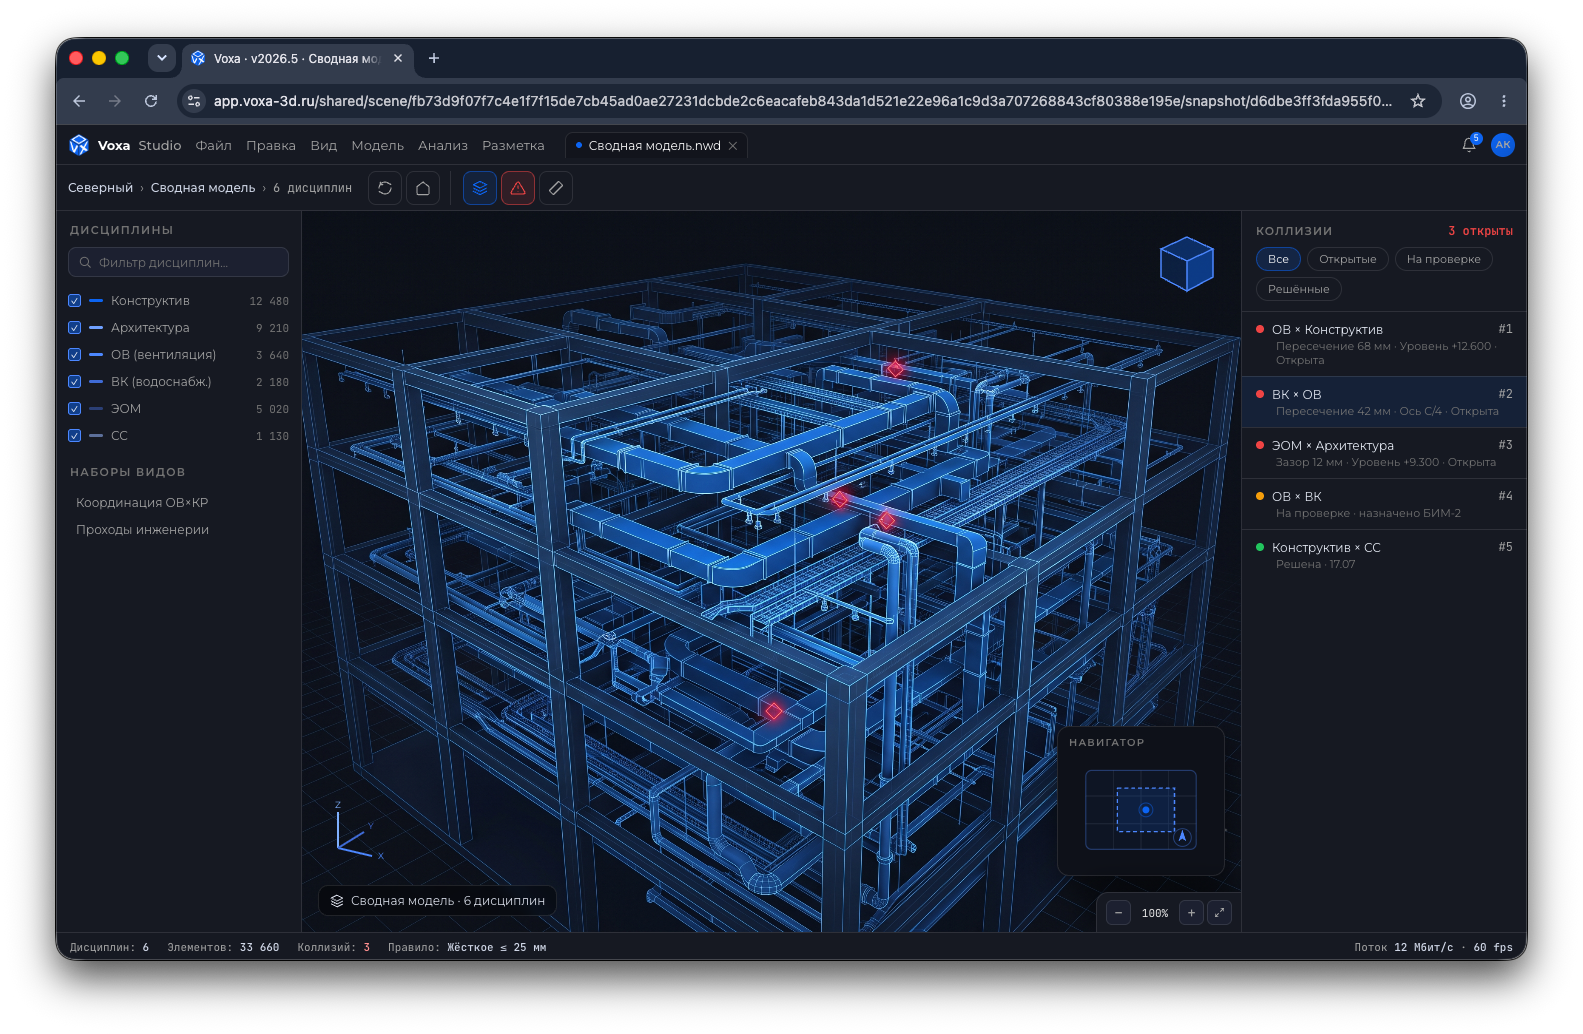Click the site info icon in address bar

[x=195, y=101]
